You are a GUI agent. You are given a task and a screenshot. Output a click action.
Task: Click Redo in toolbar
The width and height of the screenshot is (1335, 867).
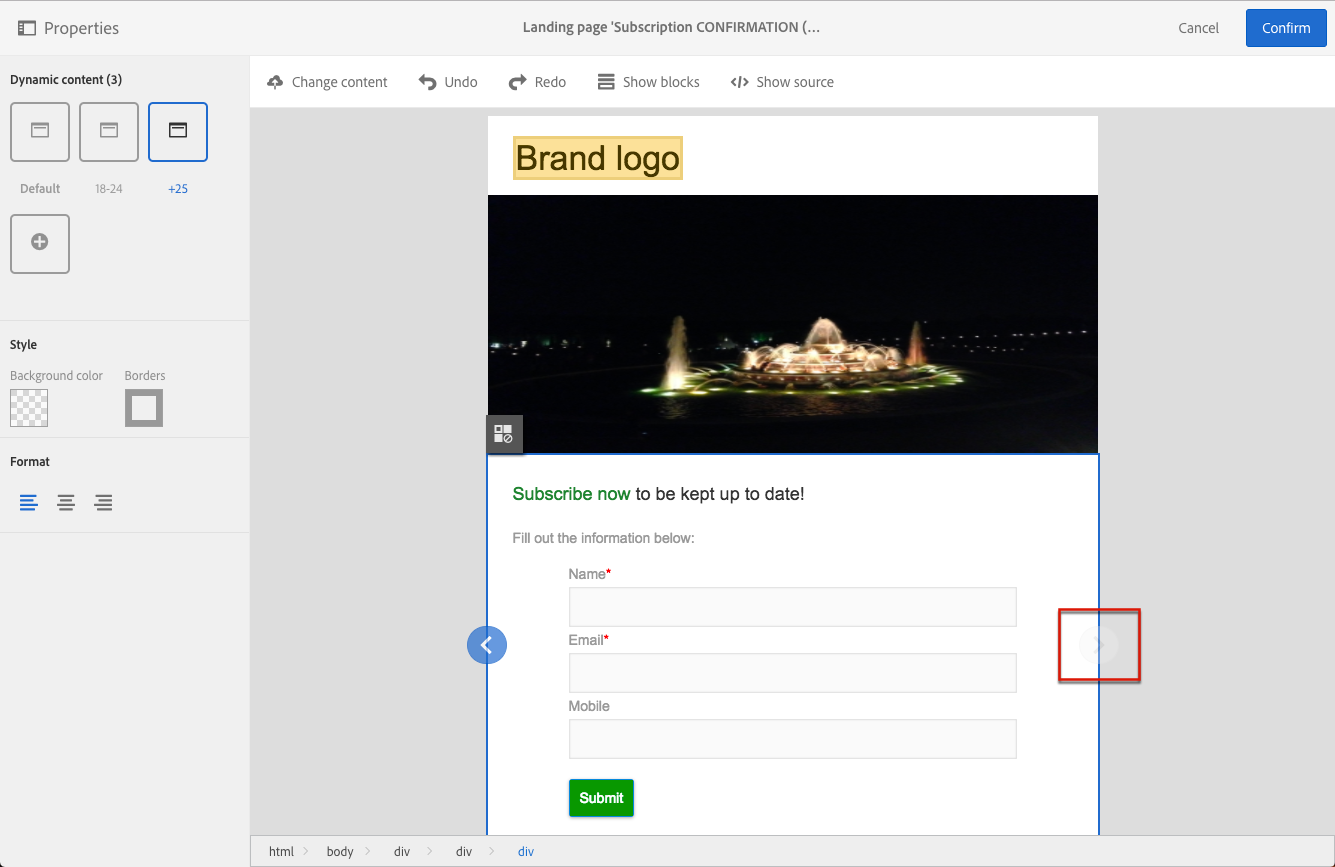click(x=537, y=82)
